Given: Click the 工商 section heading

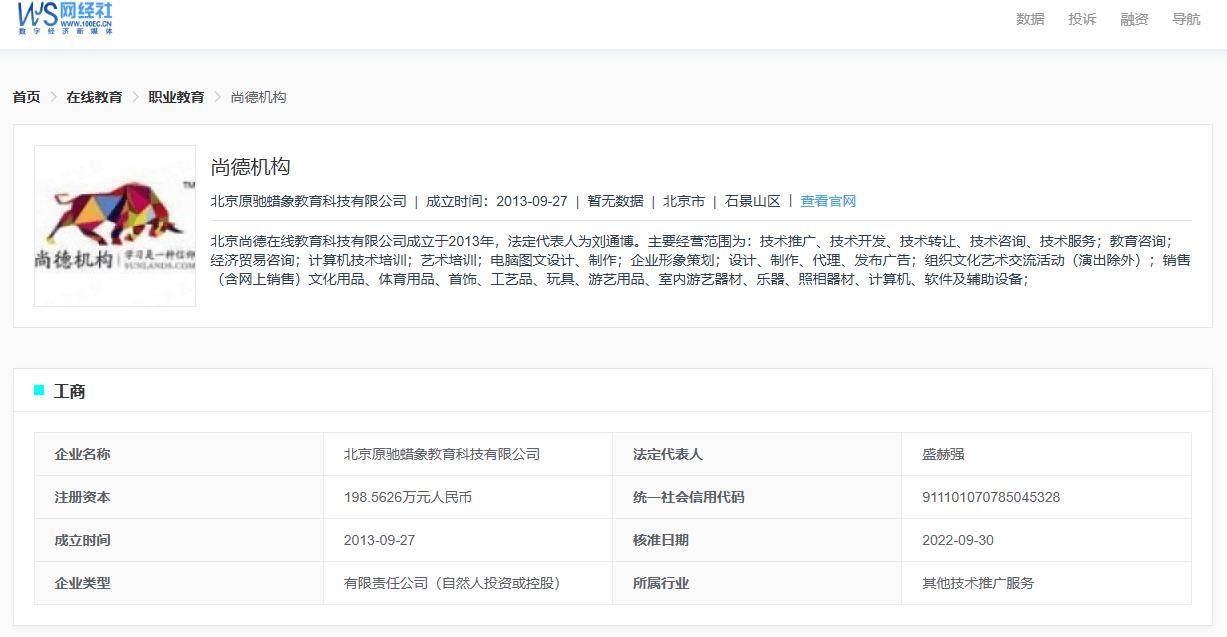Looking at the screenshot, I should coord(69,392).
